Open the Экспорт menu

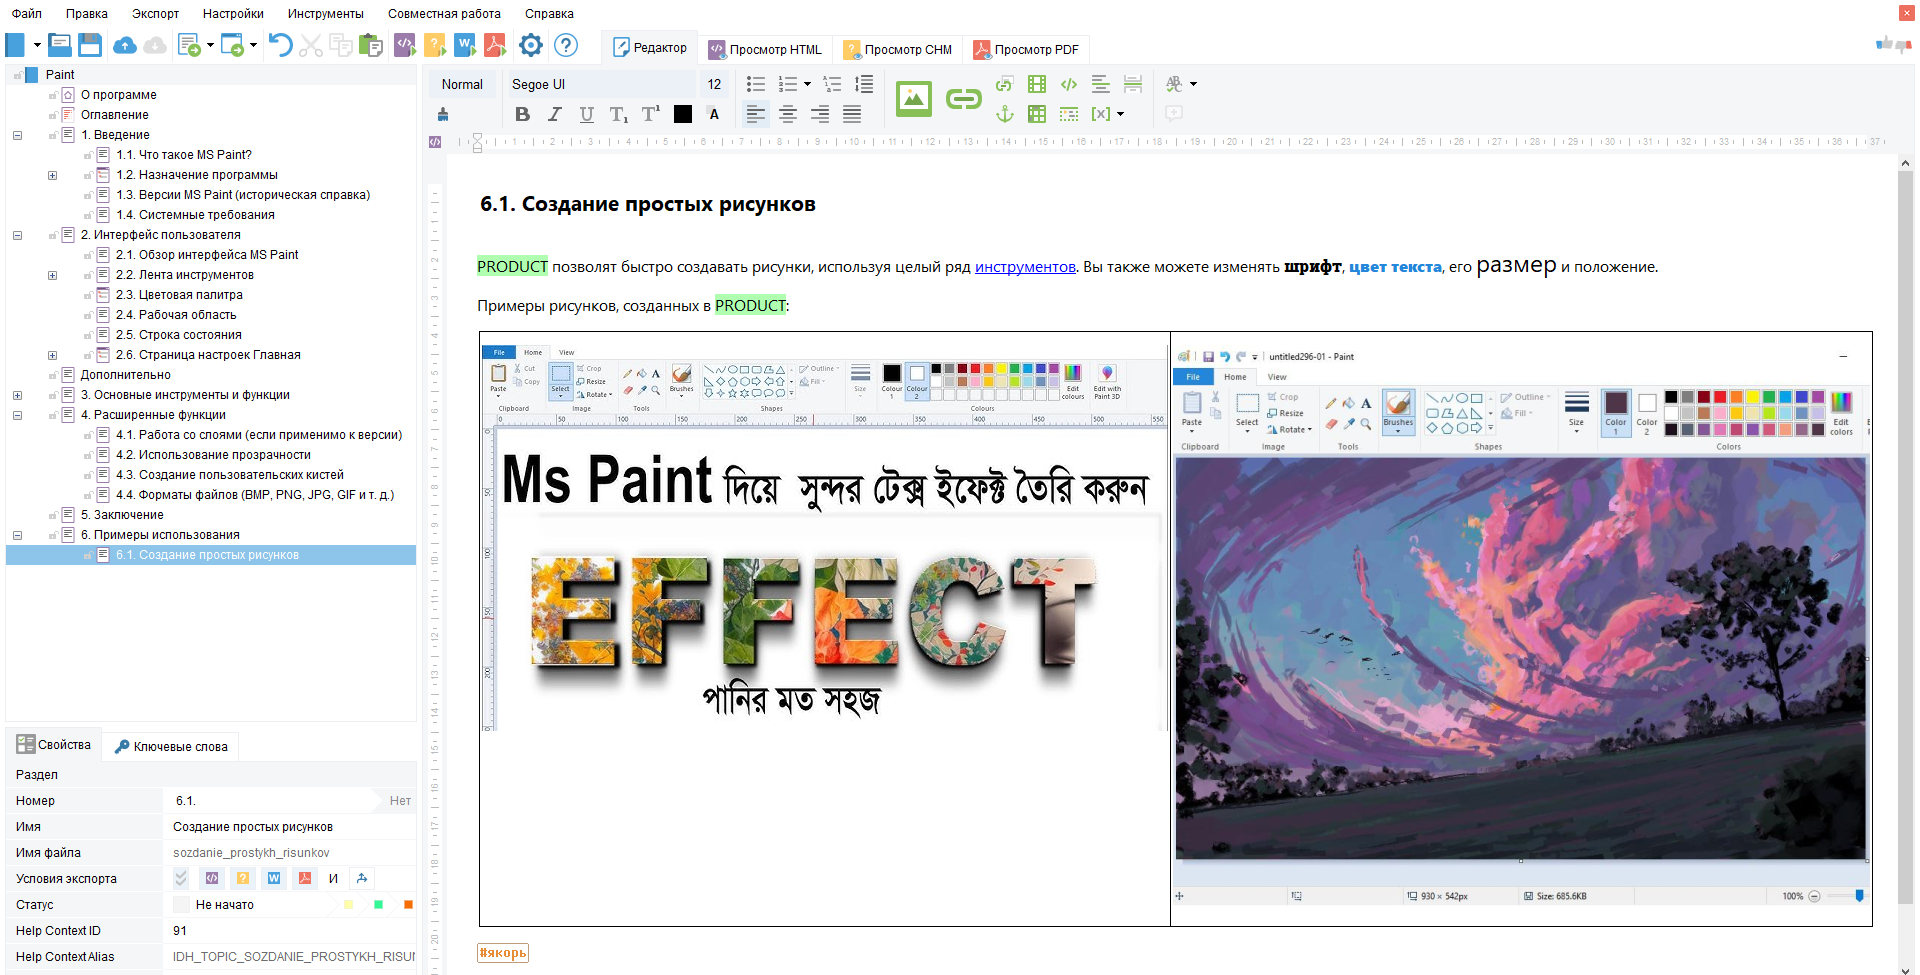click(x=155, y=13)
